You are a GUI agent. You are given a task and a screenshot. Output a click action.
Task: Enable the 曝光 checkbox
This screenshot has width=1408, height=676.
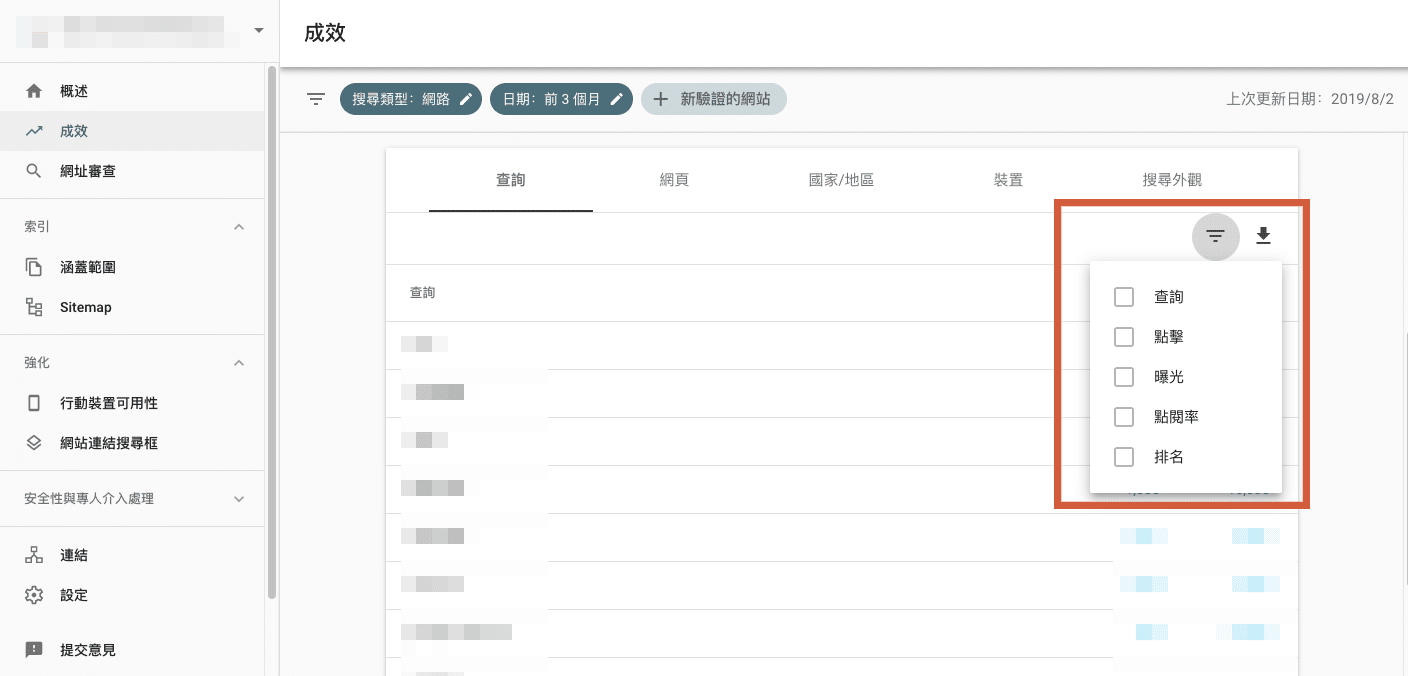click(x=1123, y=377)
